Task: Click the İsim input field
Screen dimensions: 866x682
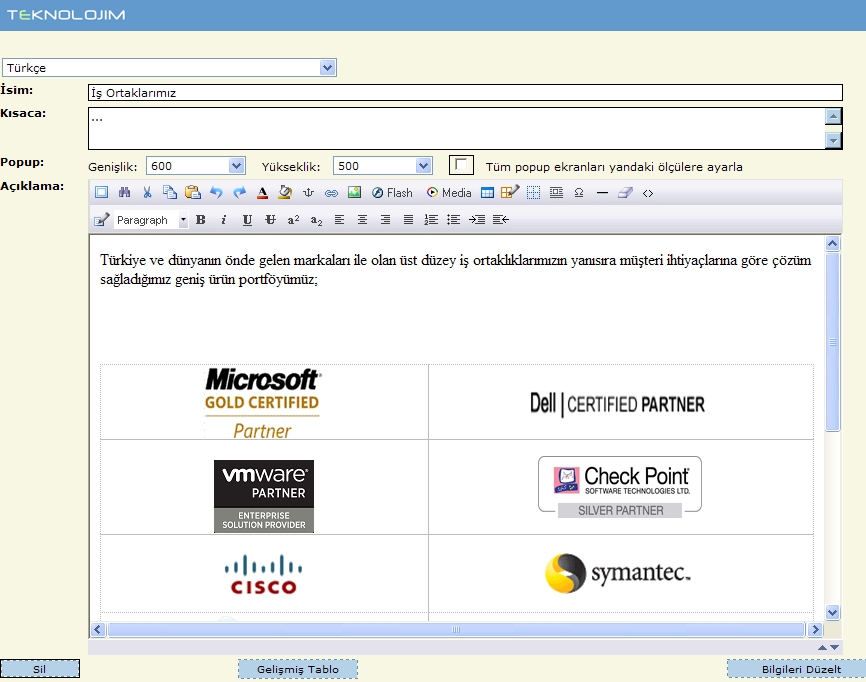Action: click(466, 93)
